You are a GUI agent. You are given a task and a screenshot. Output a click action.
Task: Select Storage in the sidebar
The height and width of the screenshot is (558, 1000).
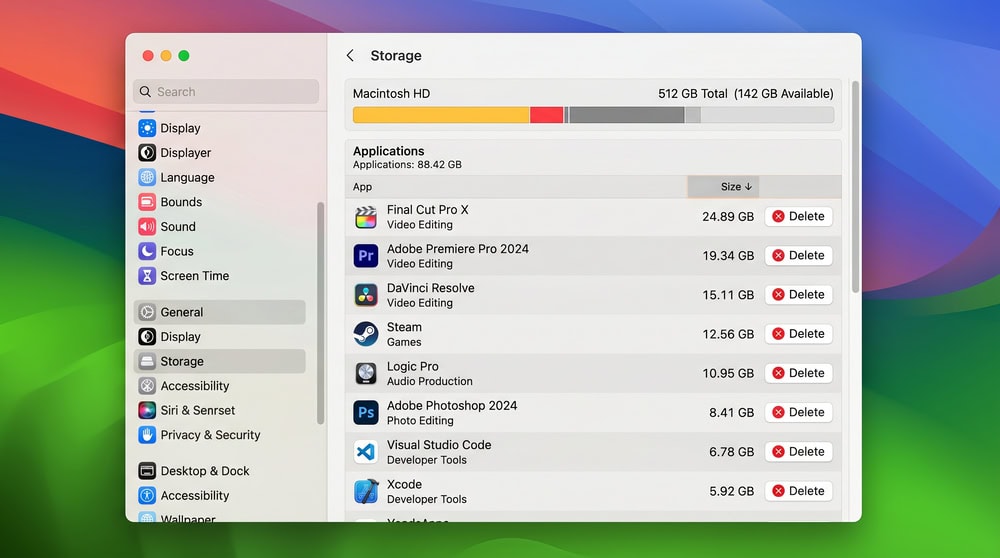219,361
